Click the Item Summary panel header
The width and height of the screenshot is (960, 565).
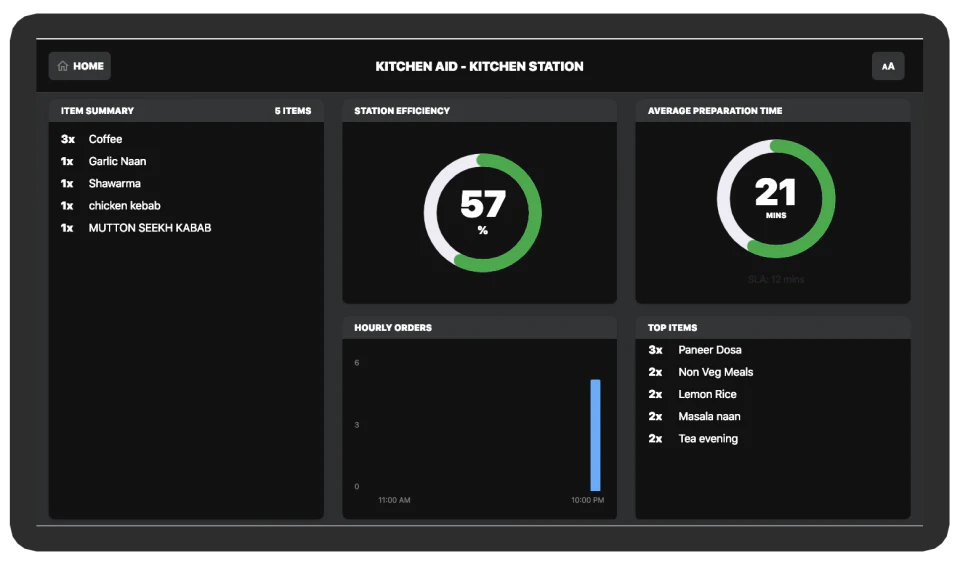186,111
